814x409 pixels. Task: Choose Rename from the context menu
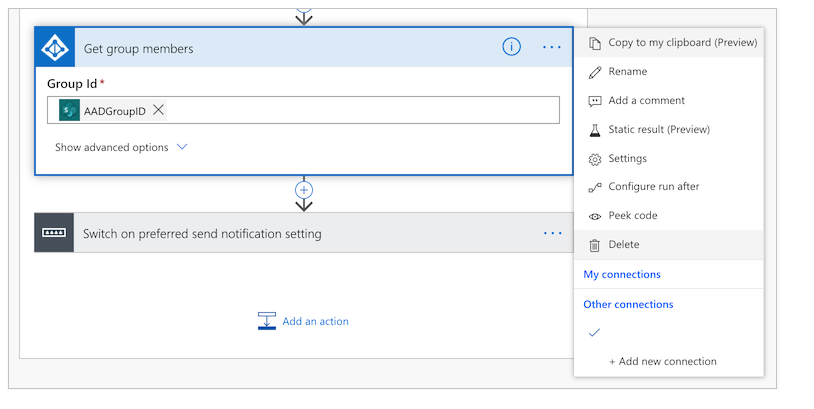[627, 71]
